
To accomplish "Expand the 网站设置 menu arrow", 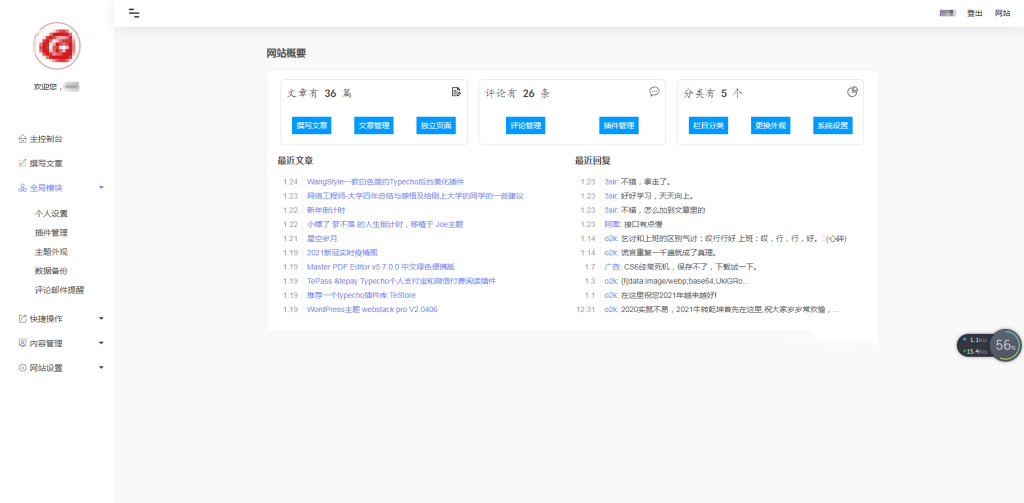I will (101, 368).
